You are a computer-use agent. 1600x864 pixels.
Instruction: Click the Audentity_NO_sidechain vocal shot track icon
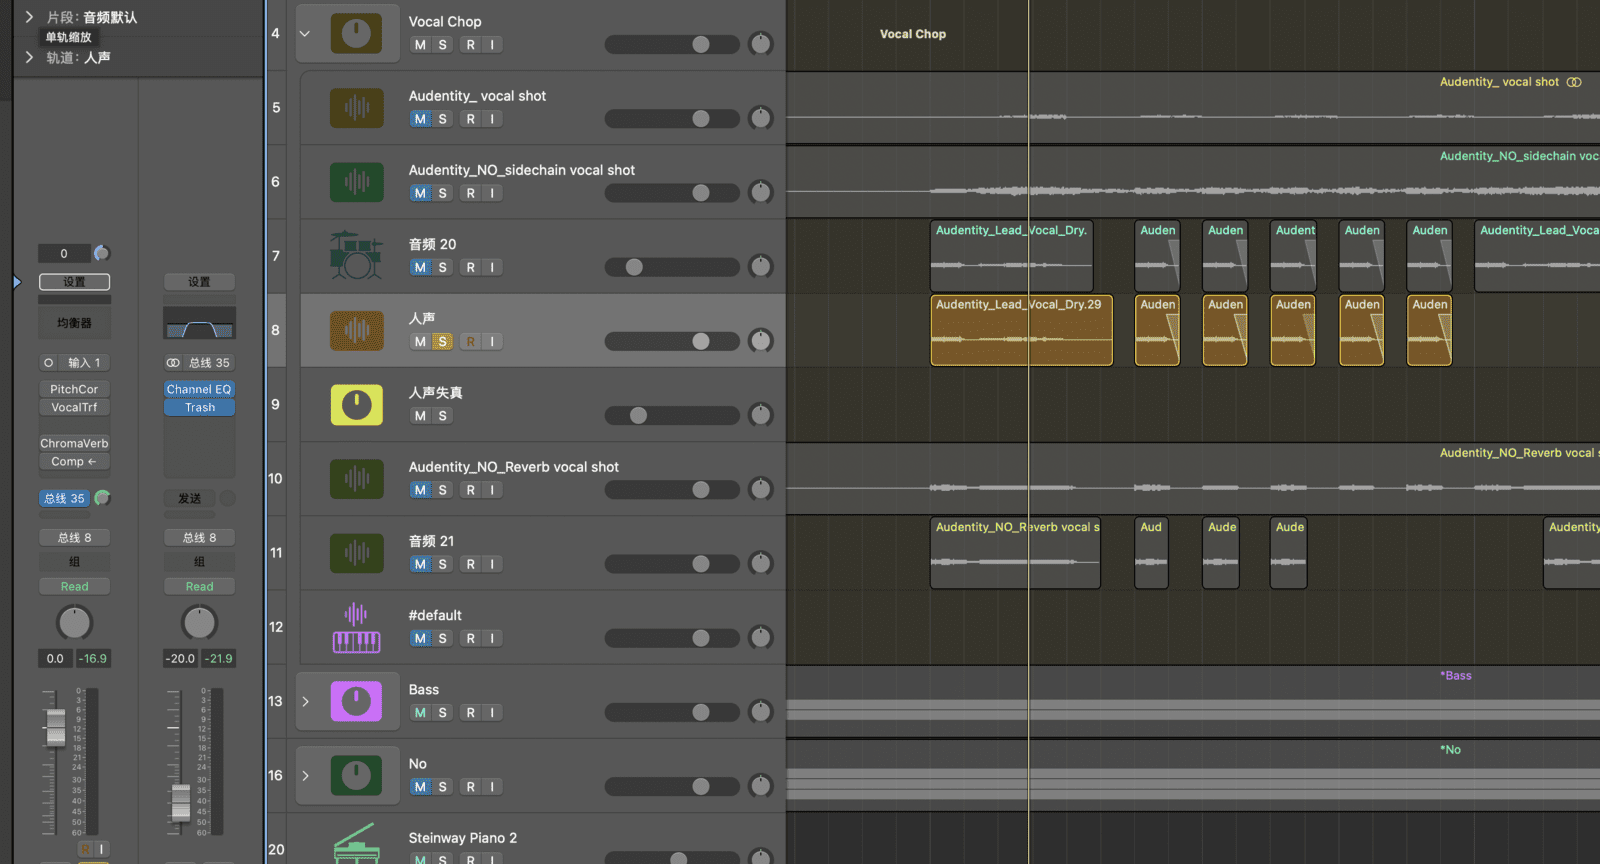356,181
